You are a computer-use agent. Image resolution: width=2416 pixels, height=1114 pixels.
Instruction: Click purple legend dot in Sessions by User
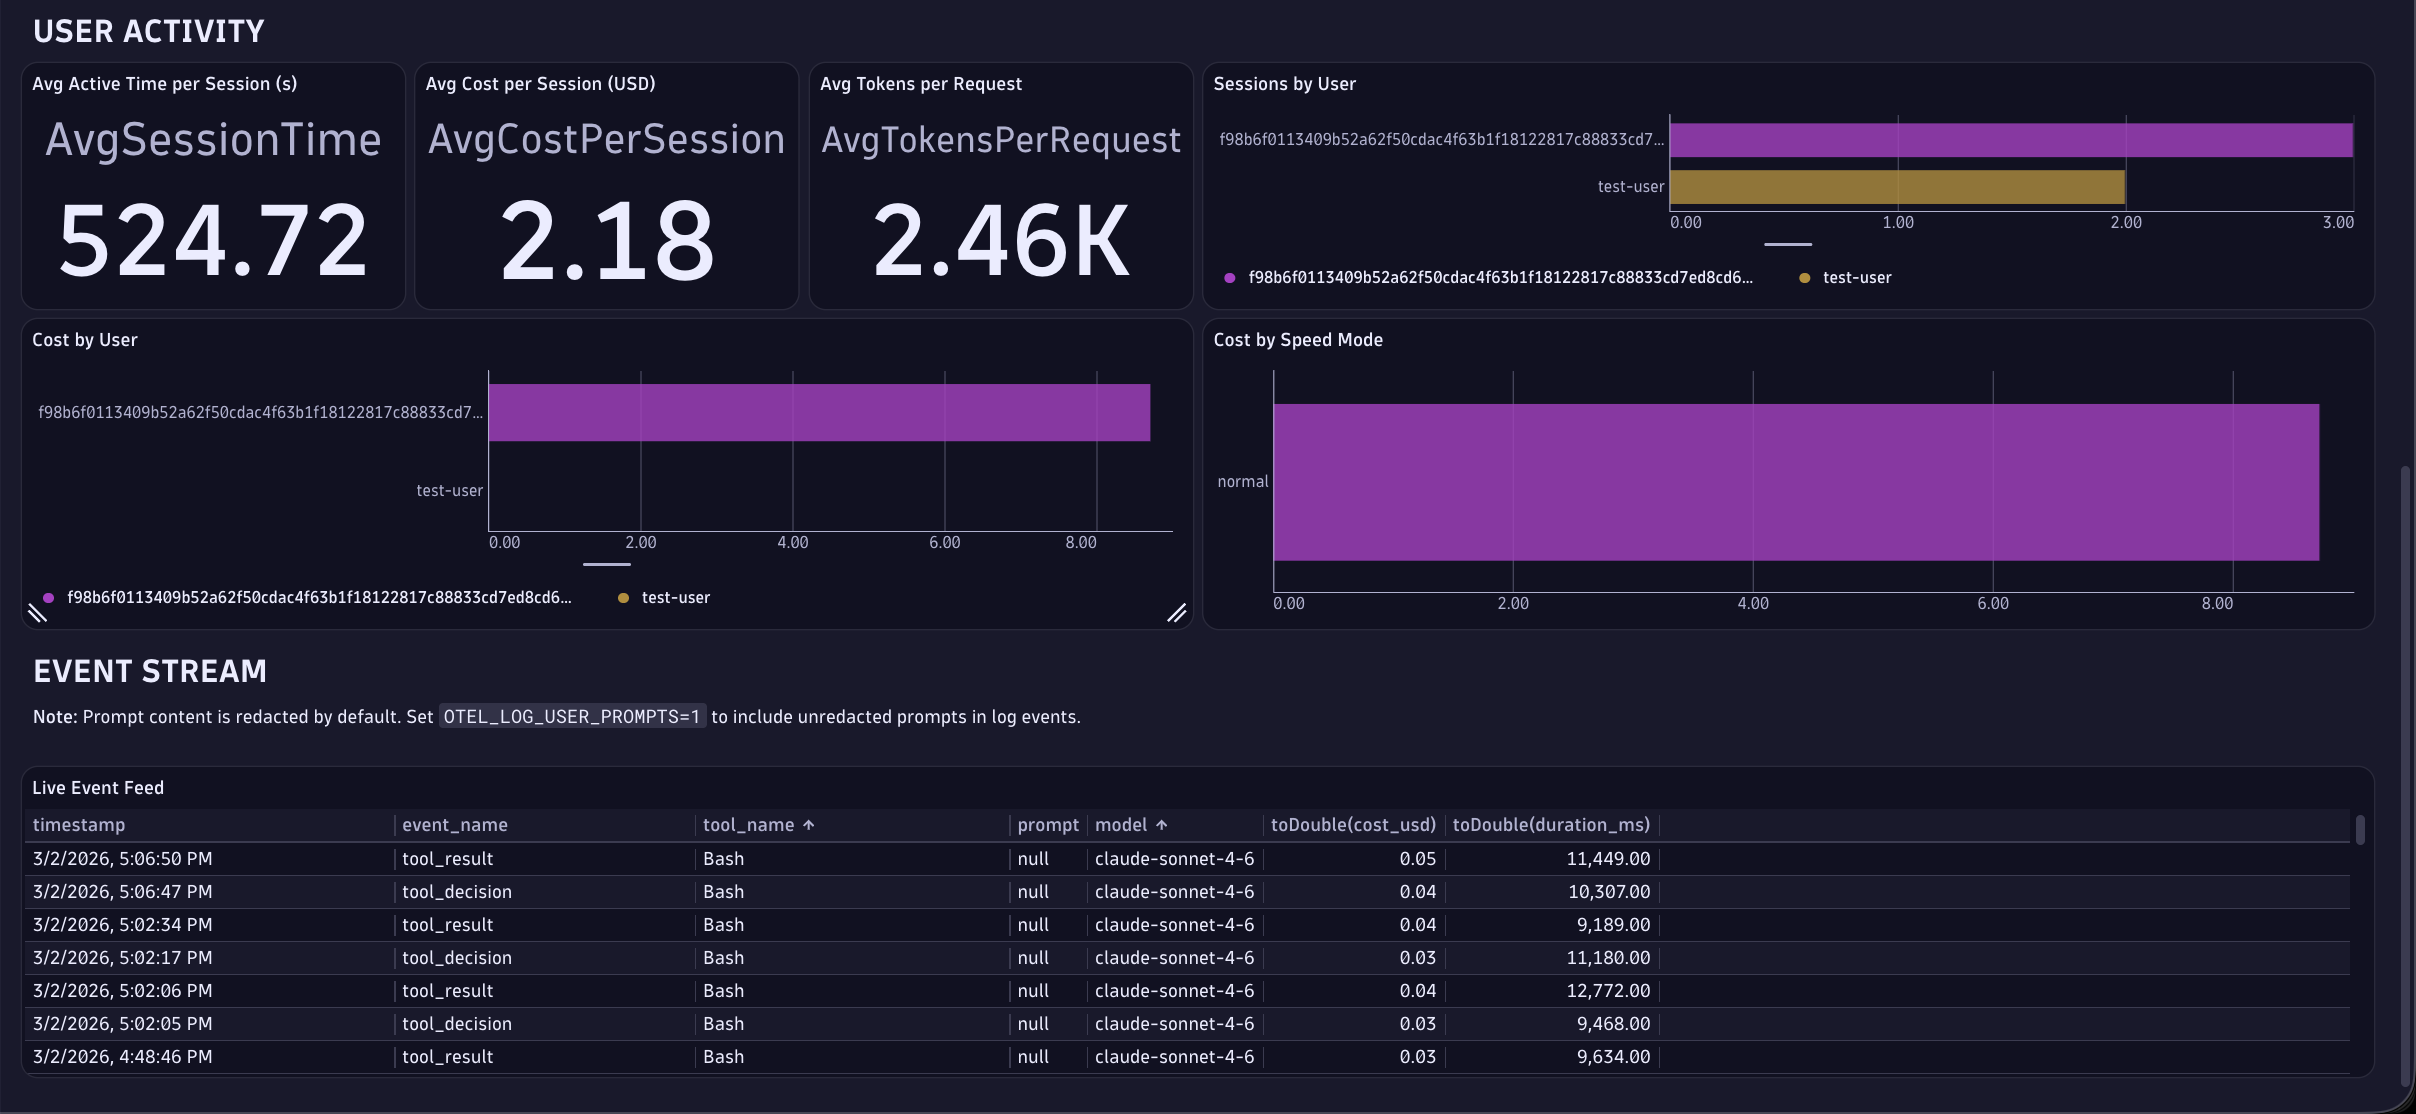coord(1229,278)
